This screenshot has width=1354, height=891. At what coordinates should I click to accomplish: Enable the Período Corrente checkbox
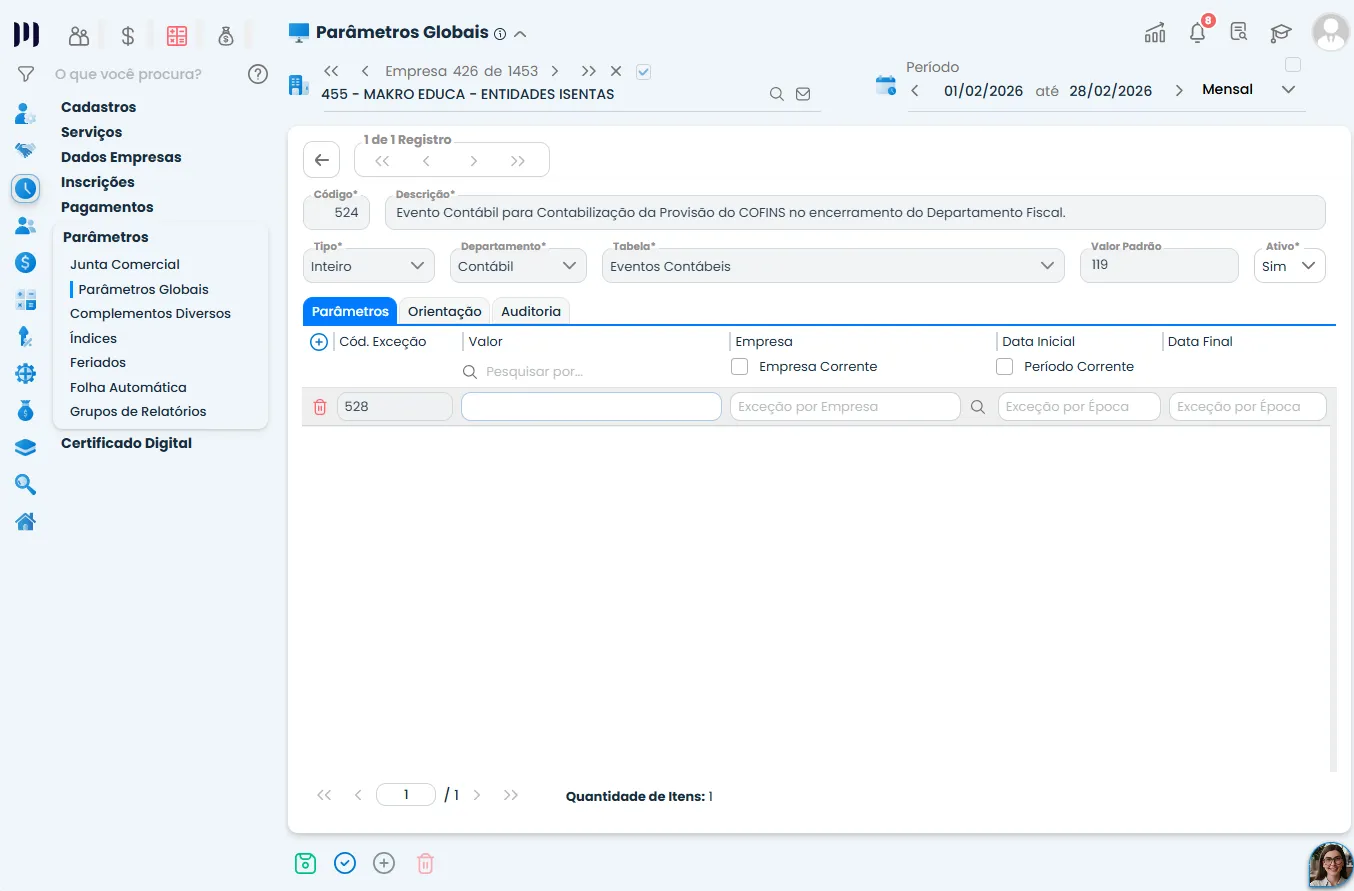point(1005,367)
